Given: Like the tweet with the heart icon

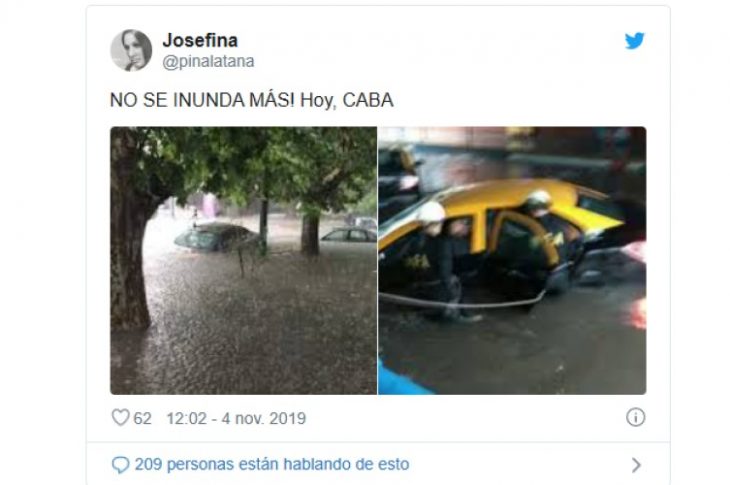Looking at the screenshot, I should coord(121,418).
